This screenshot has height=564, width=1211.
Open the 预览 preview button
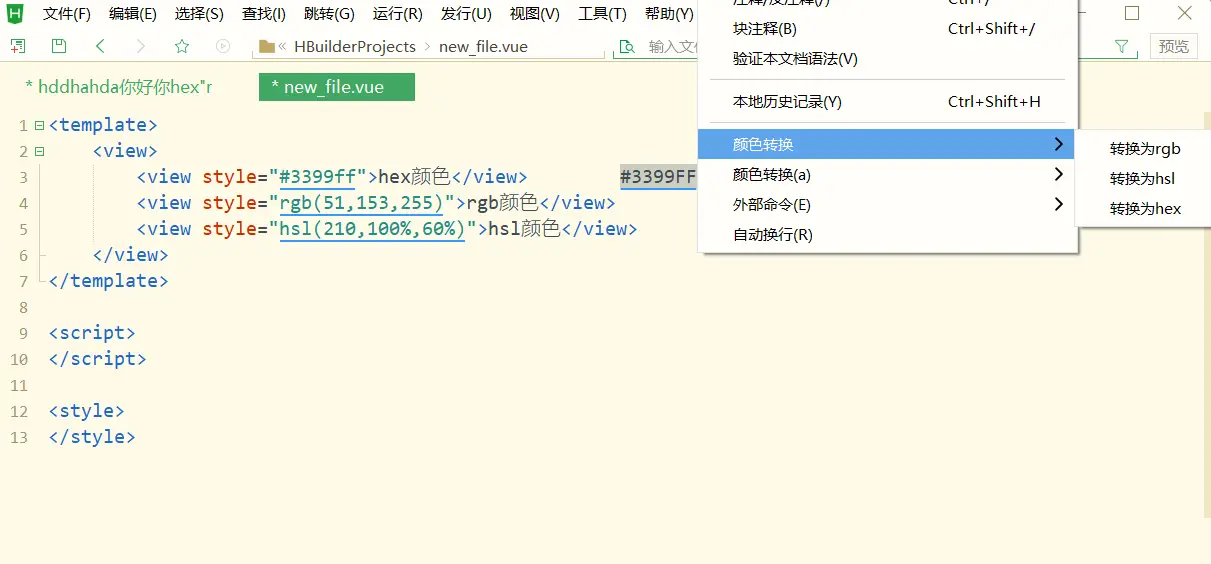[1174, 46]
